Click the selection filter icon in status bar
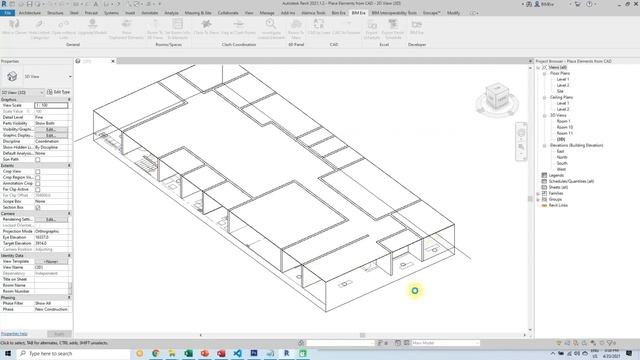 coord(610,343)
